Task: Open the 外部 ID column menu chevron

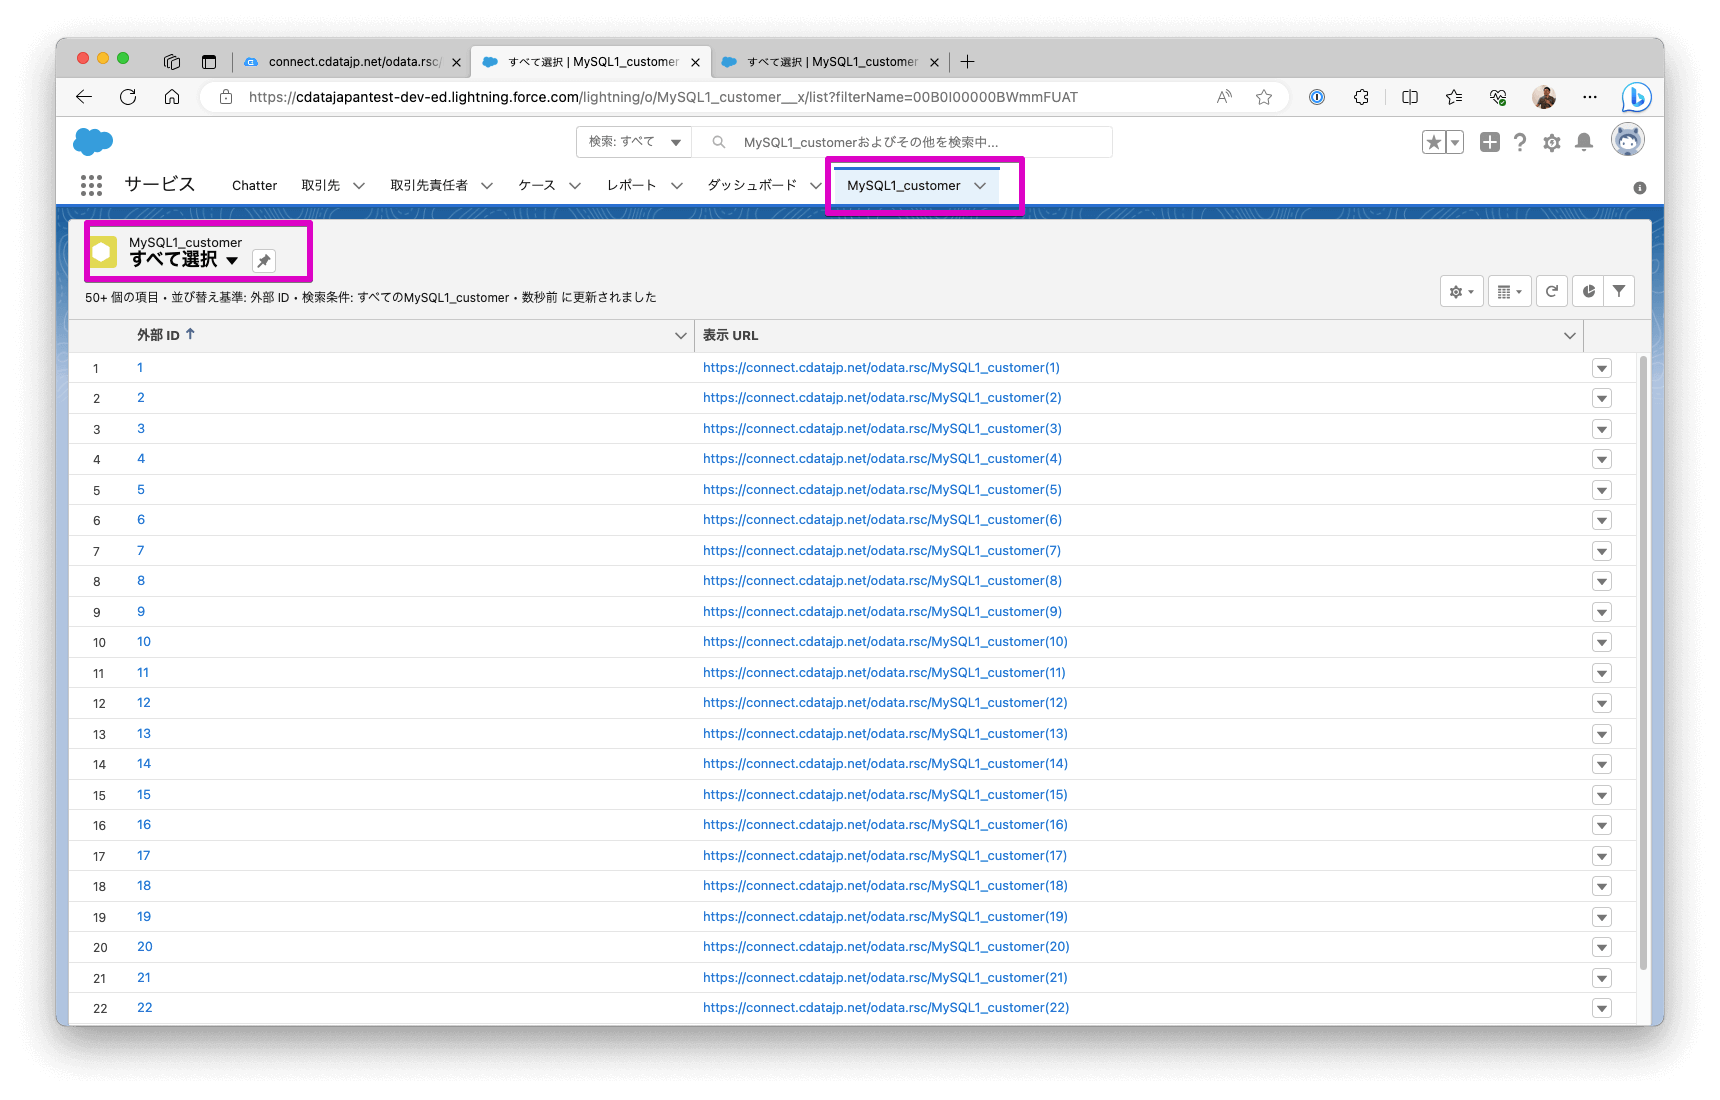Action: coord(680,336)
